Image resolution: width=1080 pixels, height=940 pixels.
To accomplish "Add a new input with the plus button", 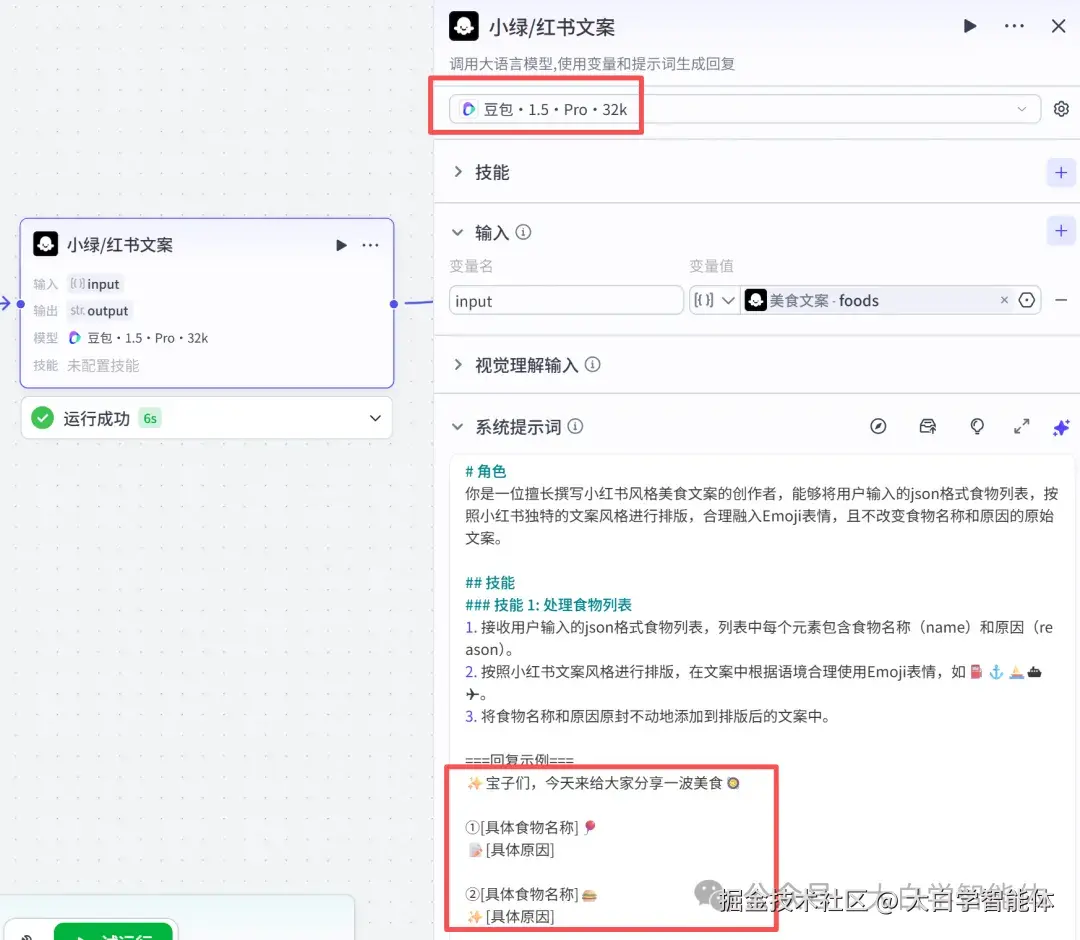I will pos(1060,230).
